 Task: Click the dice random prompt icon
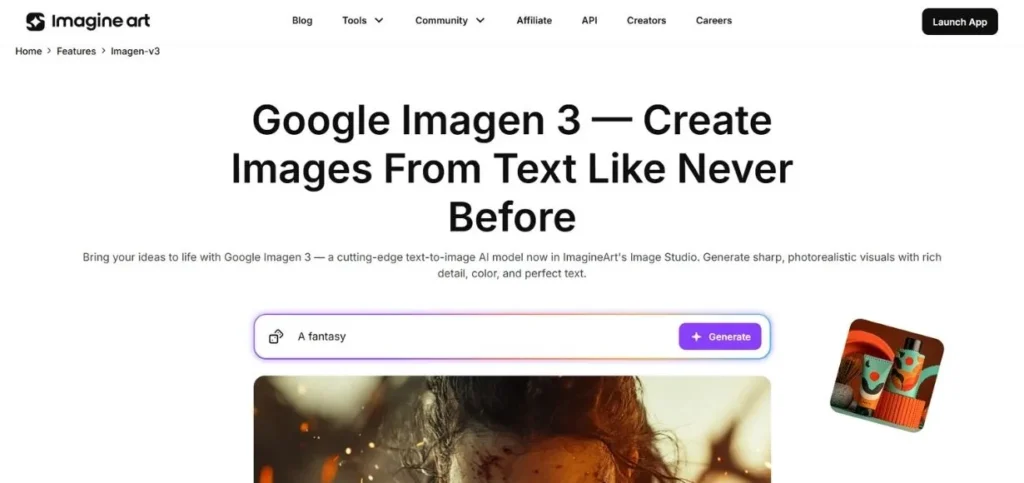[276, 337]
